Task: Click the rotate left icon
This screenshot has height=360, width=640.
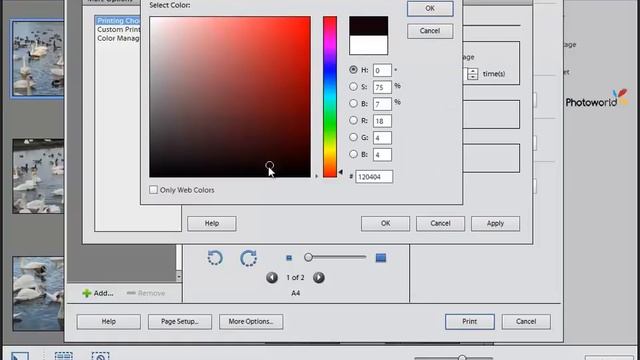Action: coord(215,258)
